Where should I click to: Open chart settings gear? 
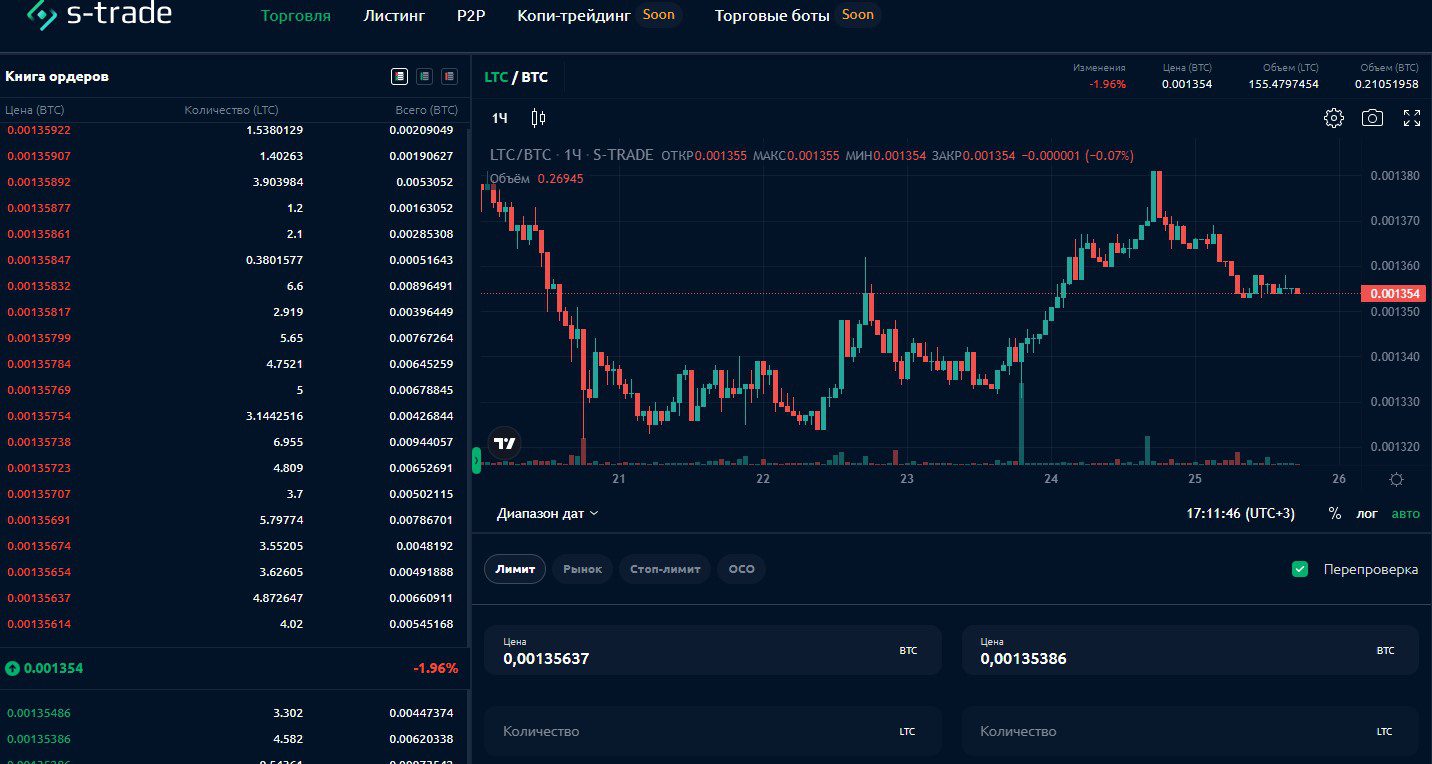pyautogui.click(x=1333, y=118)
